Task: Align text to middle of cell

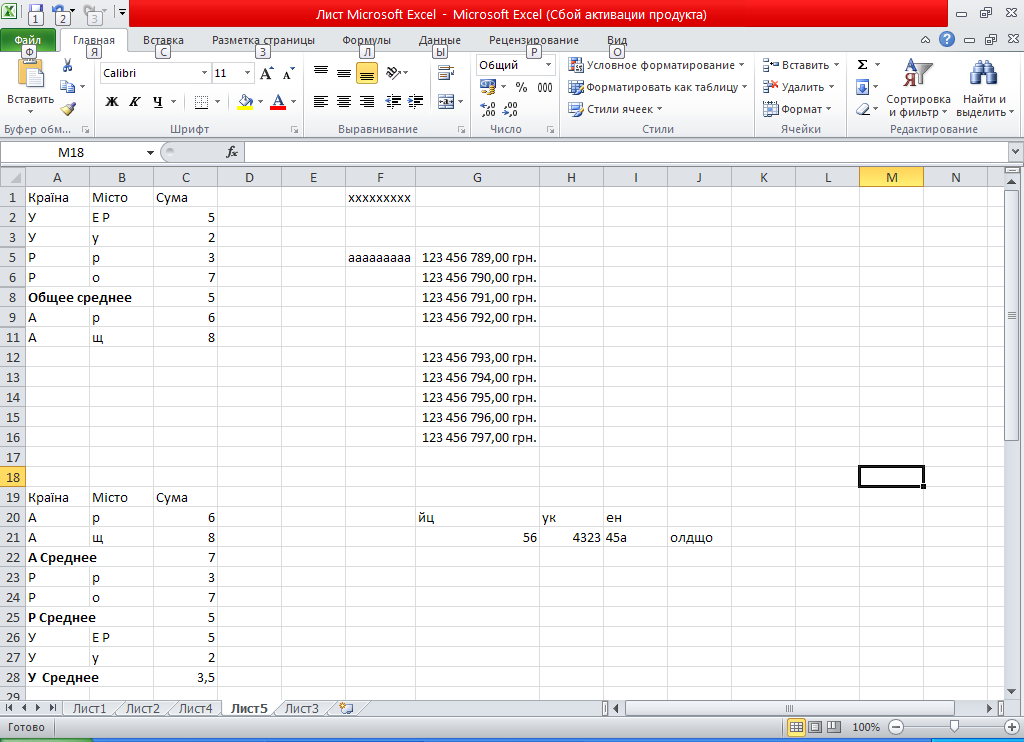Action: tap(344, 73)
